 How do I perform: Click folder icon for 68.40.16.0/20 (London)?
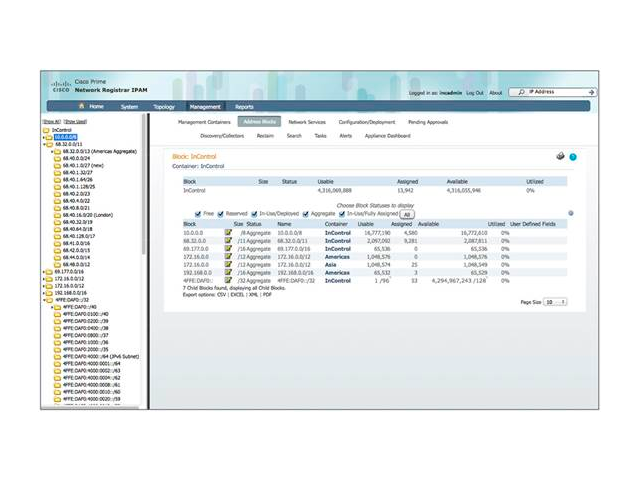click(56, 214)
